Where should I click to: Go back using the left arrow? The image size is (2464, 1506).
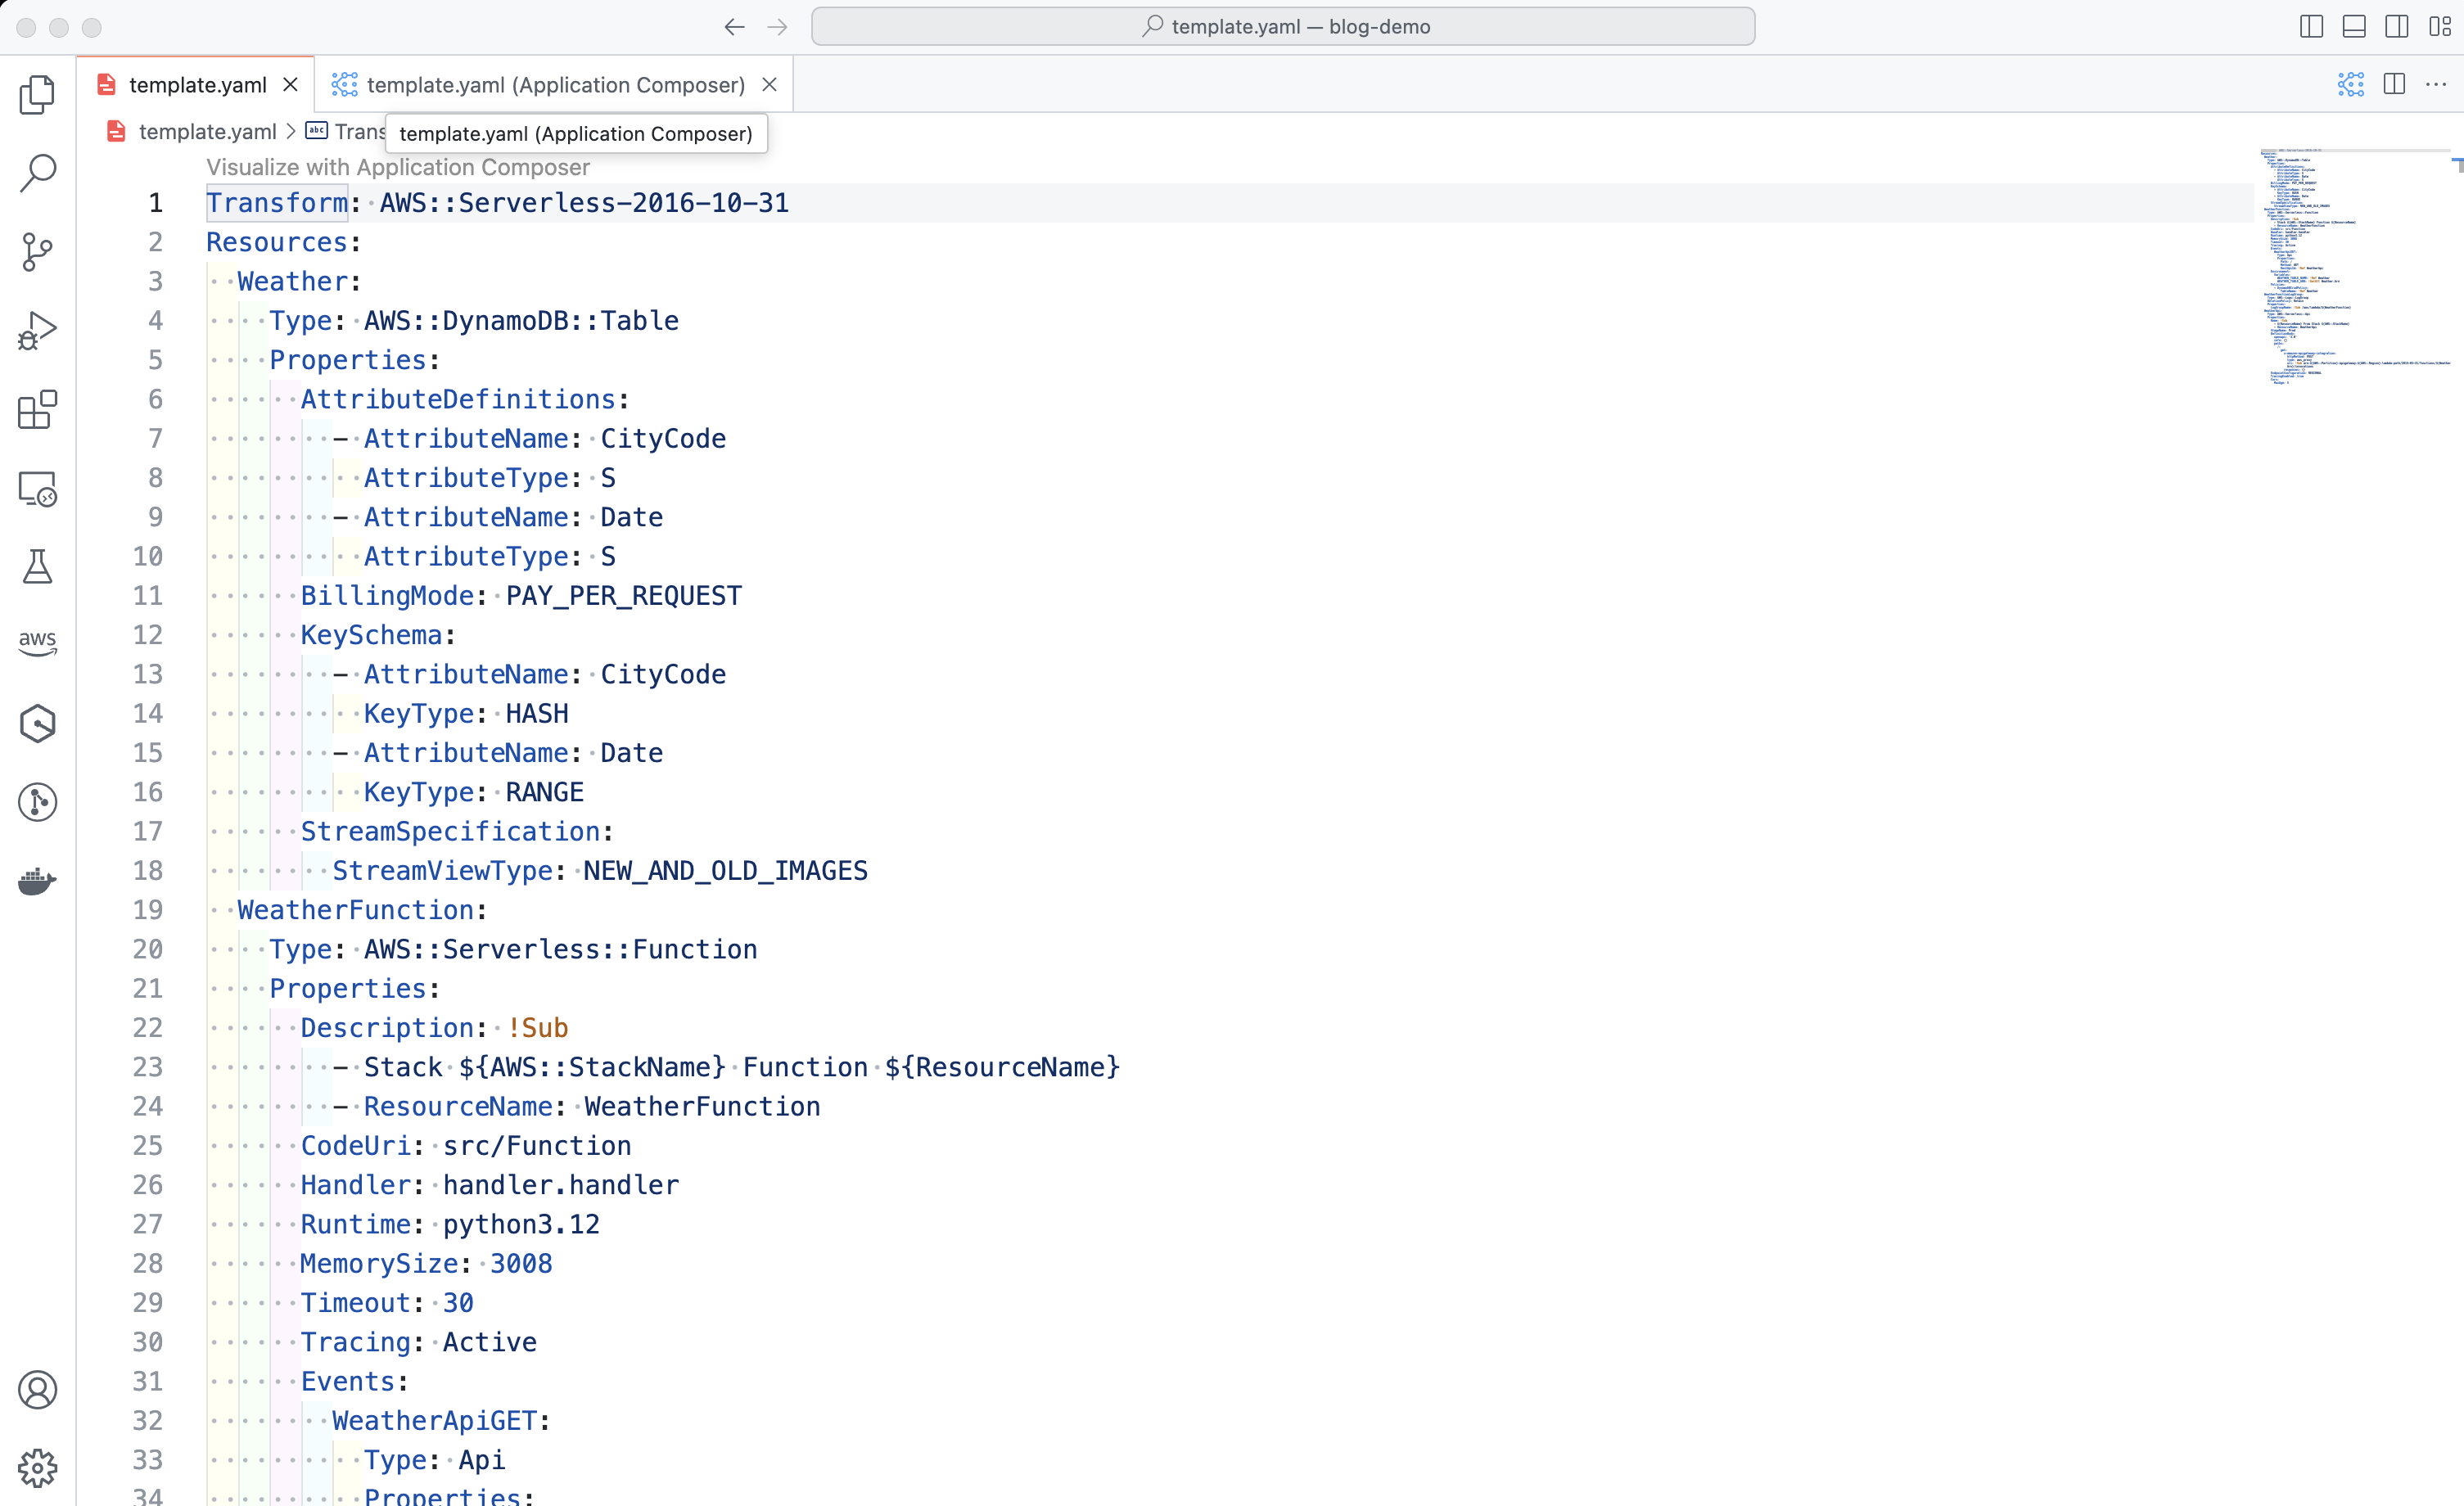coord(734,27)
